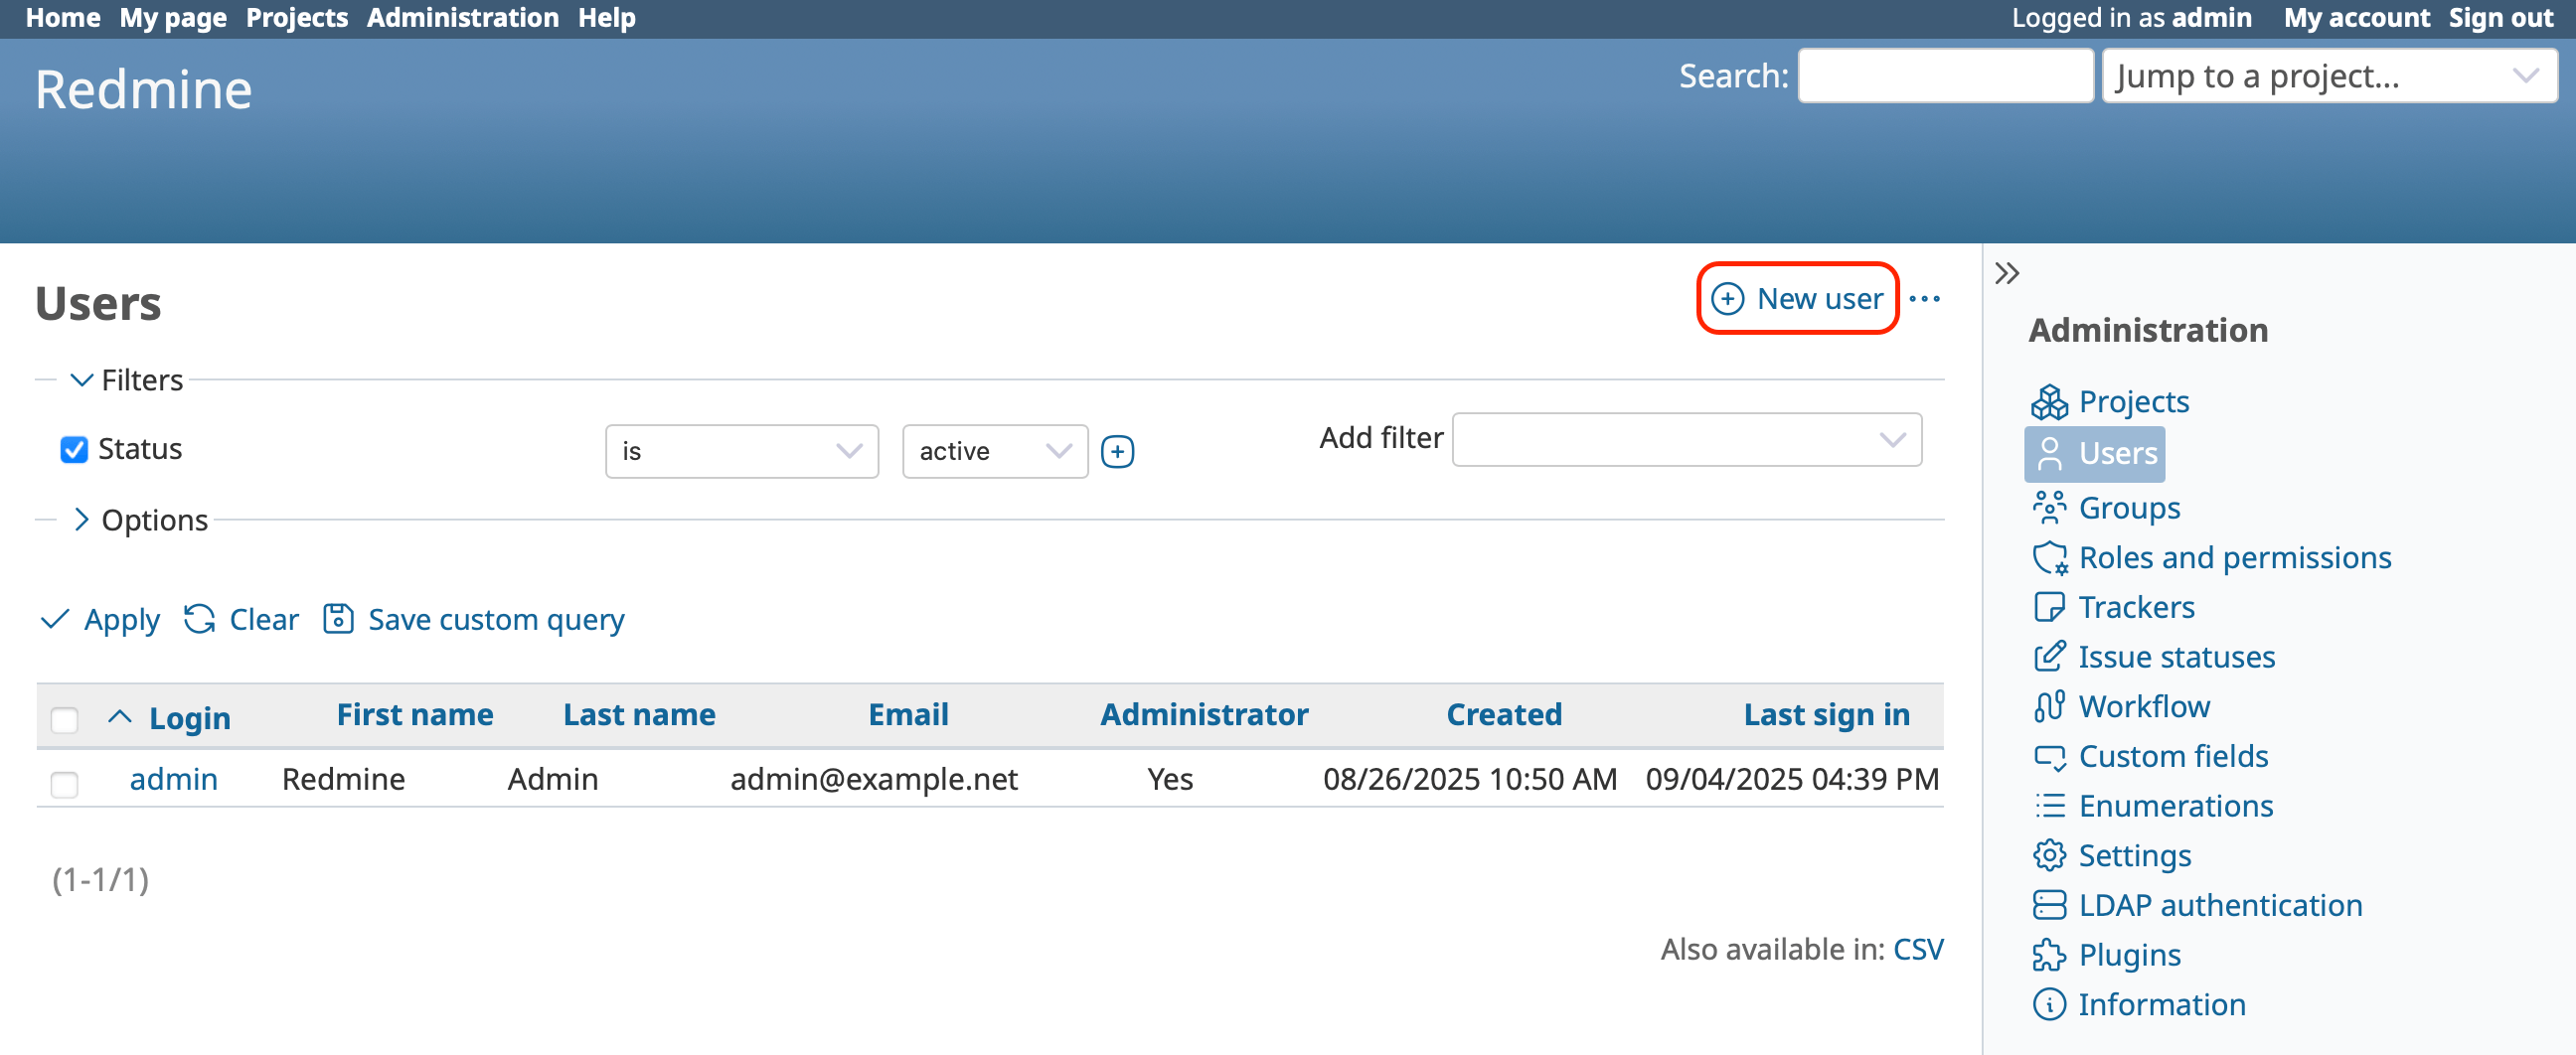This screenshot has width=2576, height=1055.
Task: Click the Plugins puzzle icon in the sidebar
Action: click(2048, 955)
